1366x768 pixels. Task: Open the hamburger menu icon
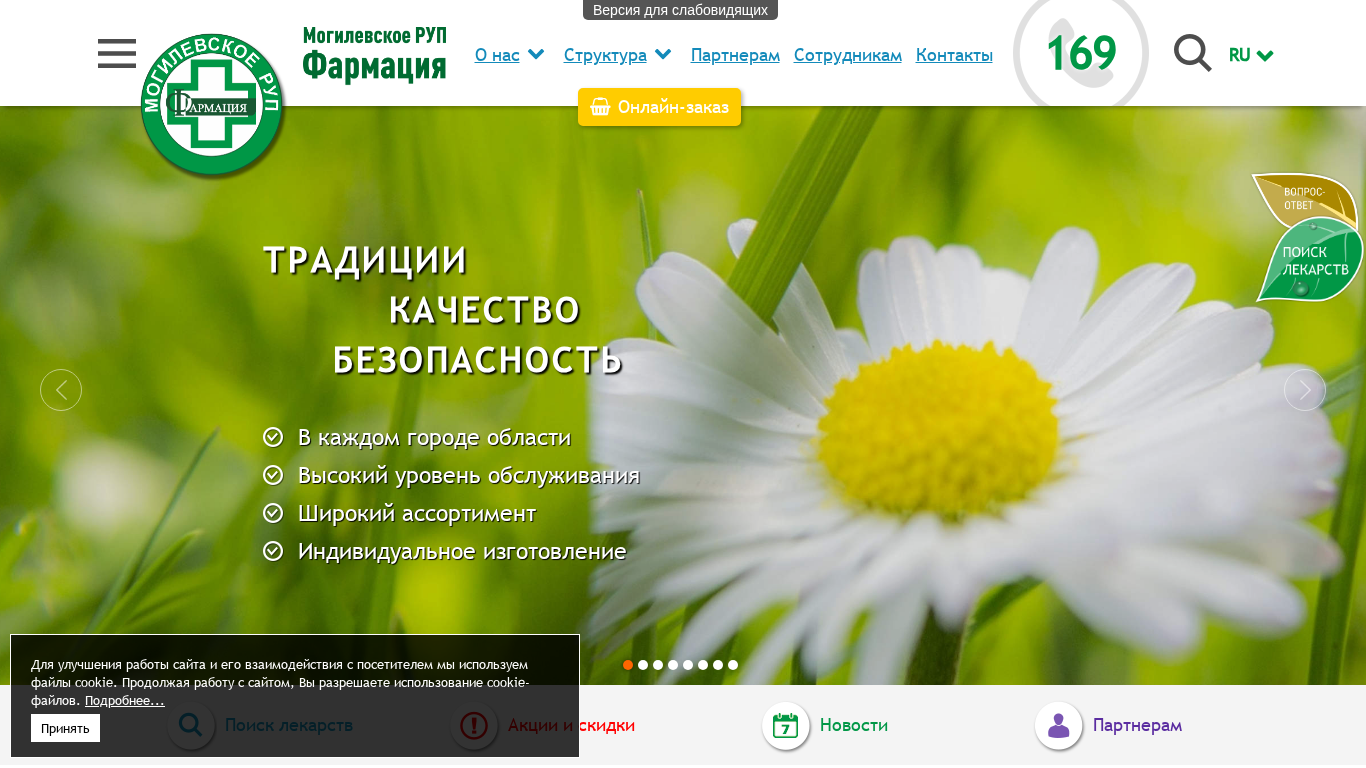tap(117, 54)
